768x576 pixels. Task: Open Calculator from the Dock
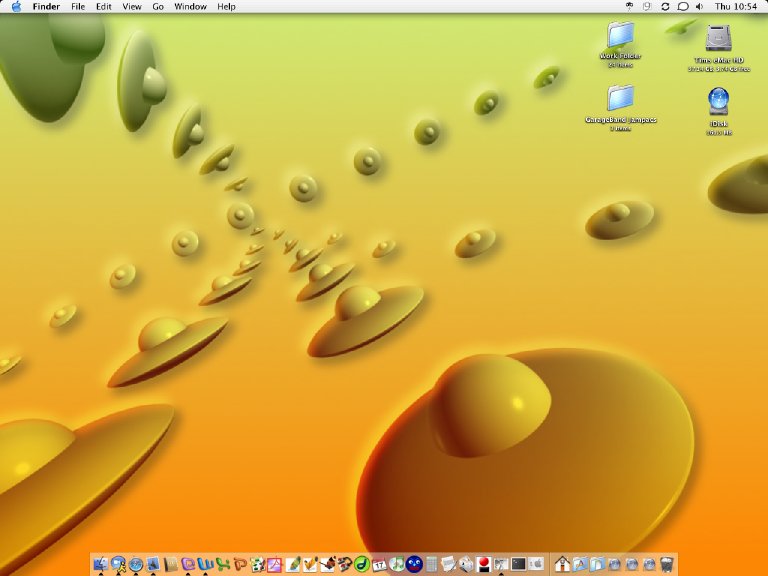431,564
